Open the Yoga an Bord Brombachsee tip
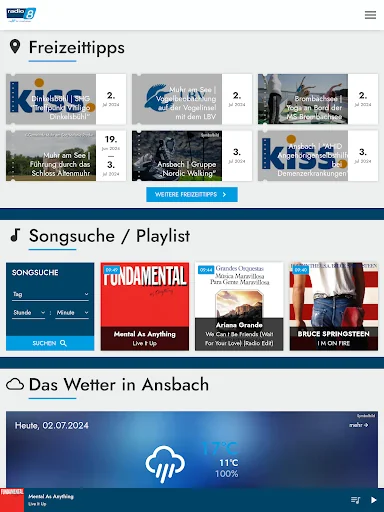The image size is (384, 512). (318, 99)
